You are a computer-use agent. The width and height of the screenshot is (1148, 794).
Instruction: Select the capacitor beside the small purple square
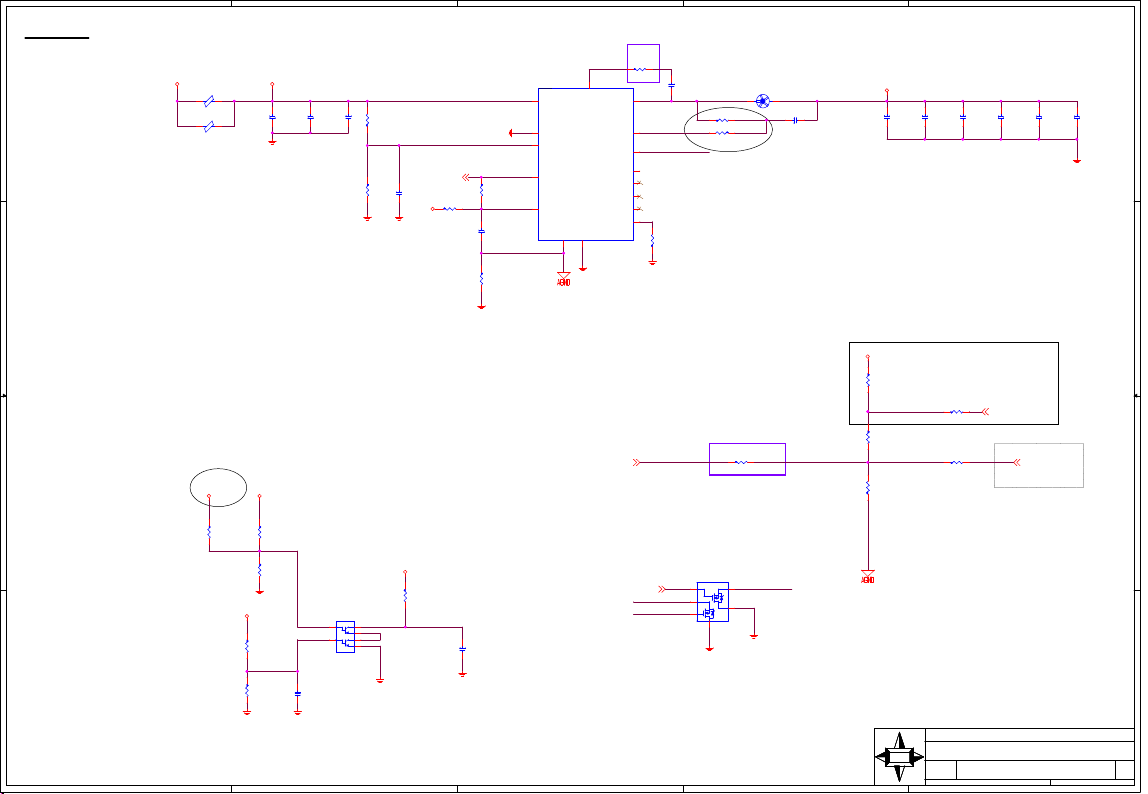point(671,86)
